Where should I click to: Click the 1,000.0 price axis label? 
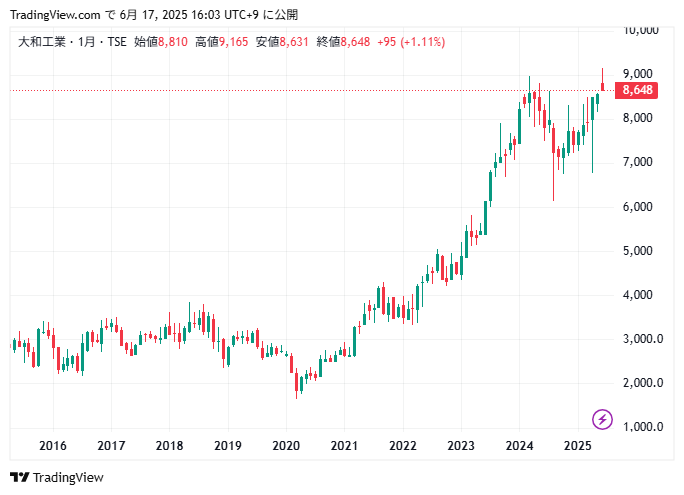coord(643,427)
